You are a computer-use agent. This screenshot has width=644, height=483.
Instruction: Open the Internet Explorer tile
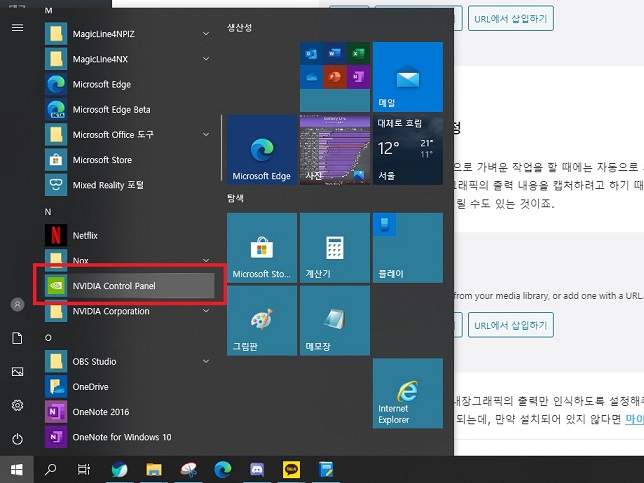[x=408, y=393]
